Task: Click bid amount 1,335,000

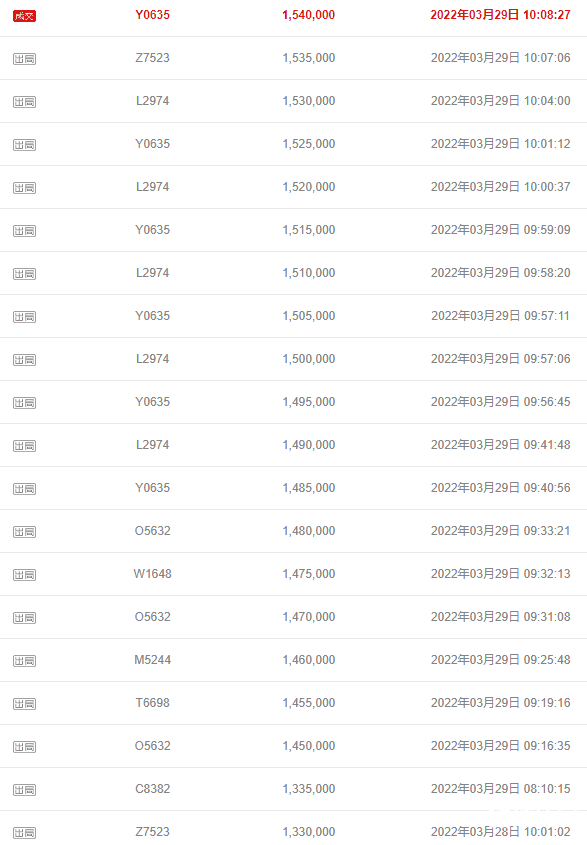Action: [x=309, y=789]
